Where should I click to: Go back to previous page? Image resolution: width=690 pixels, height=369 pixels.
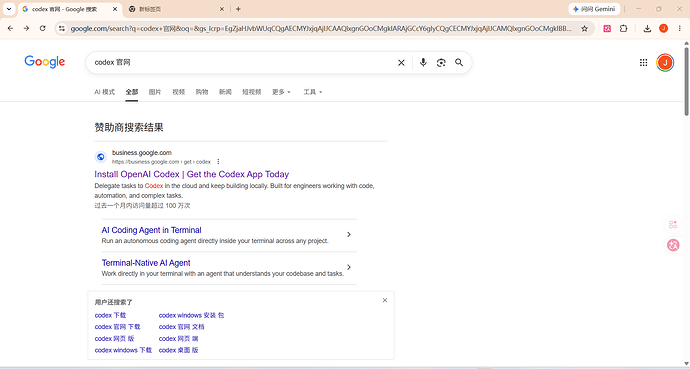pos(11,28)
